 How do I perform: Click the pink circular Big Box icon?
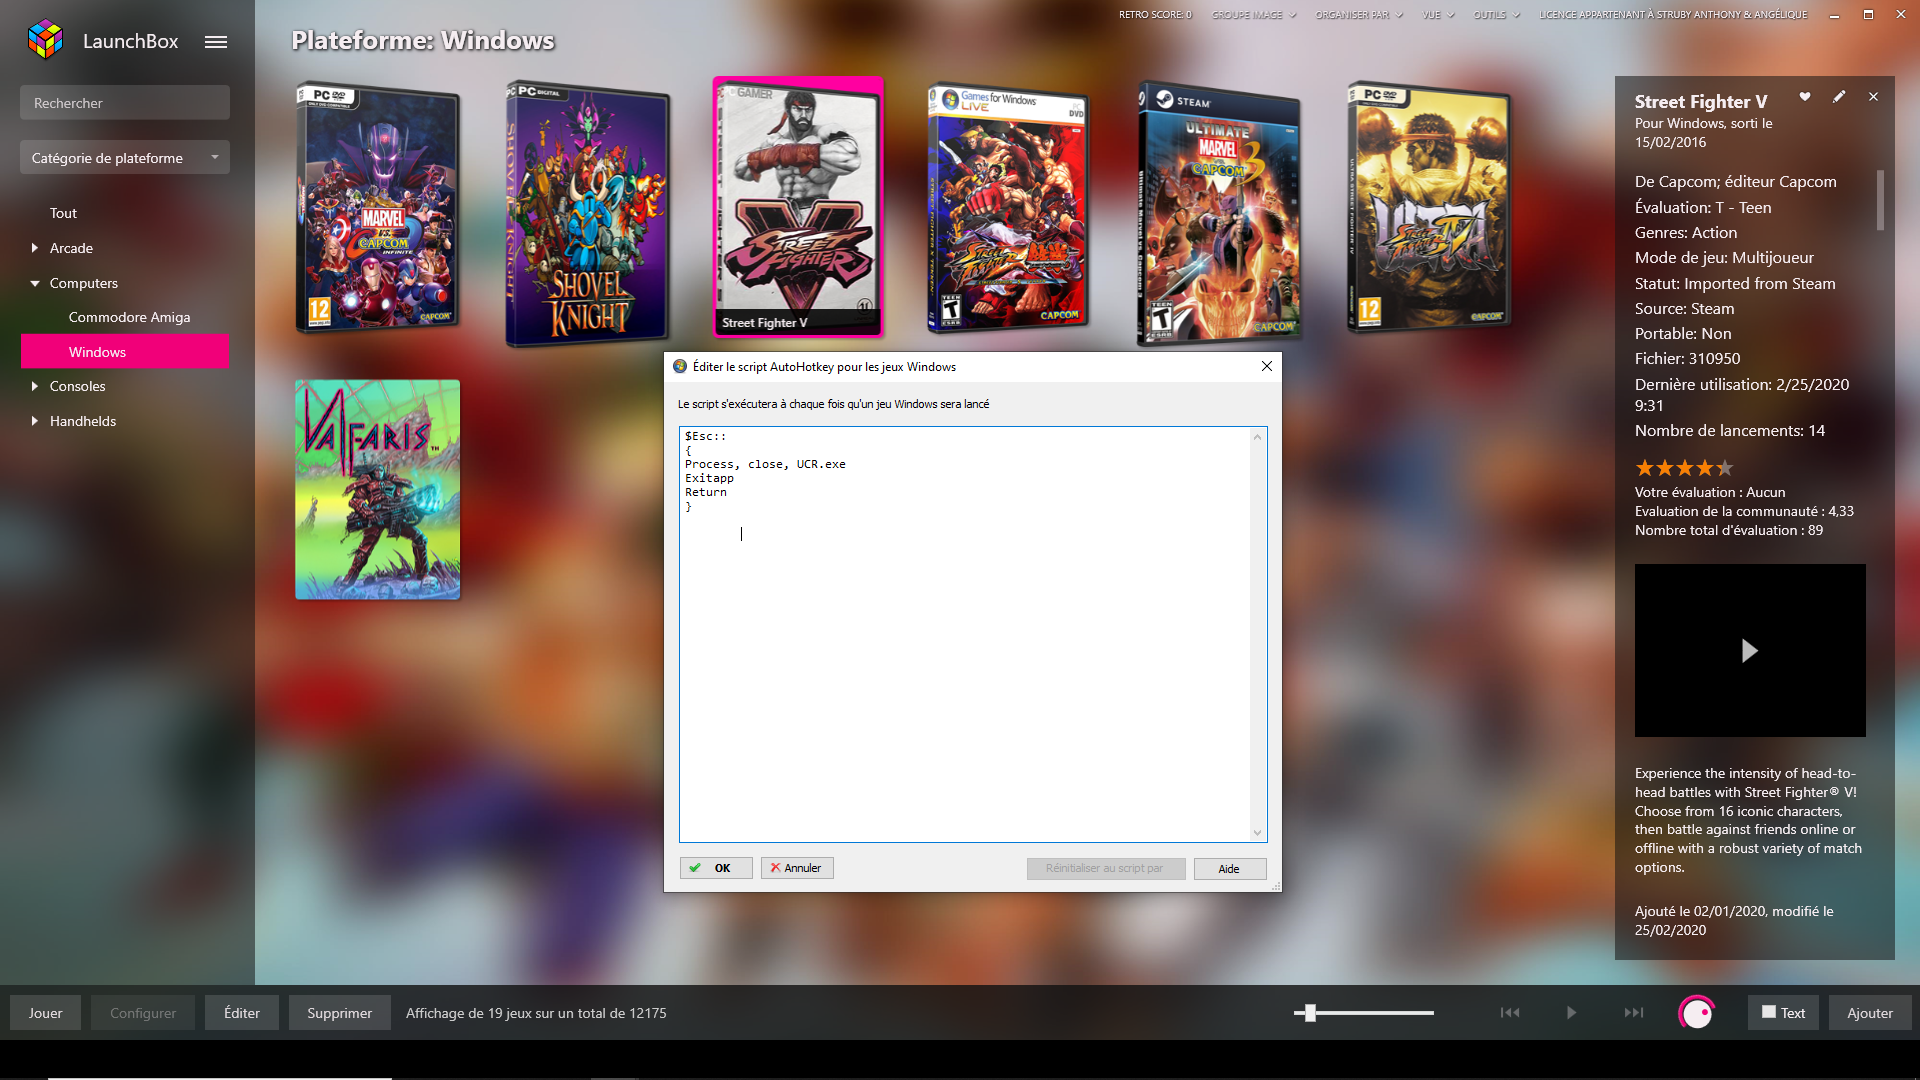(1697, 1013)
